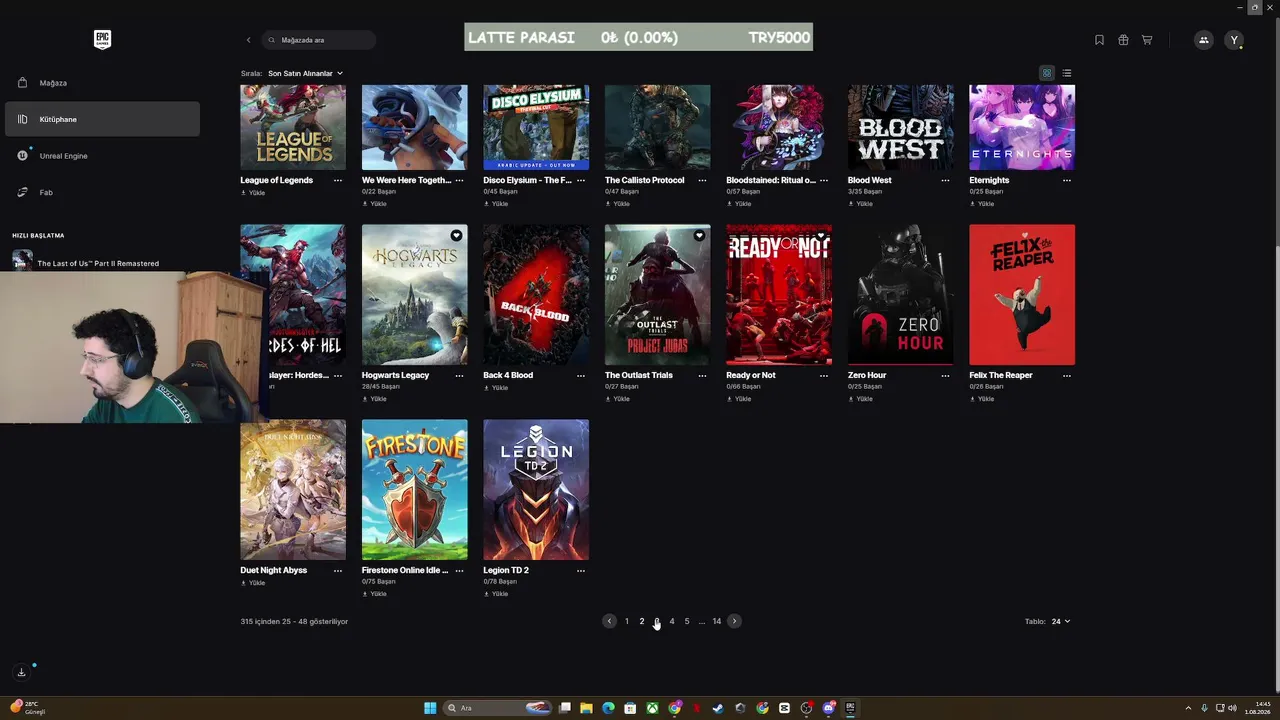Image resolution: width=1280 pixels, height=720 pixels.
Task: Open options menu for The Outlast Trials
Action: point(702,375)
